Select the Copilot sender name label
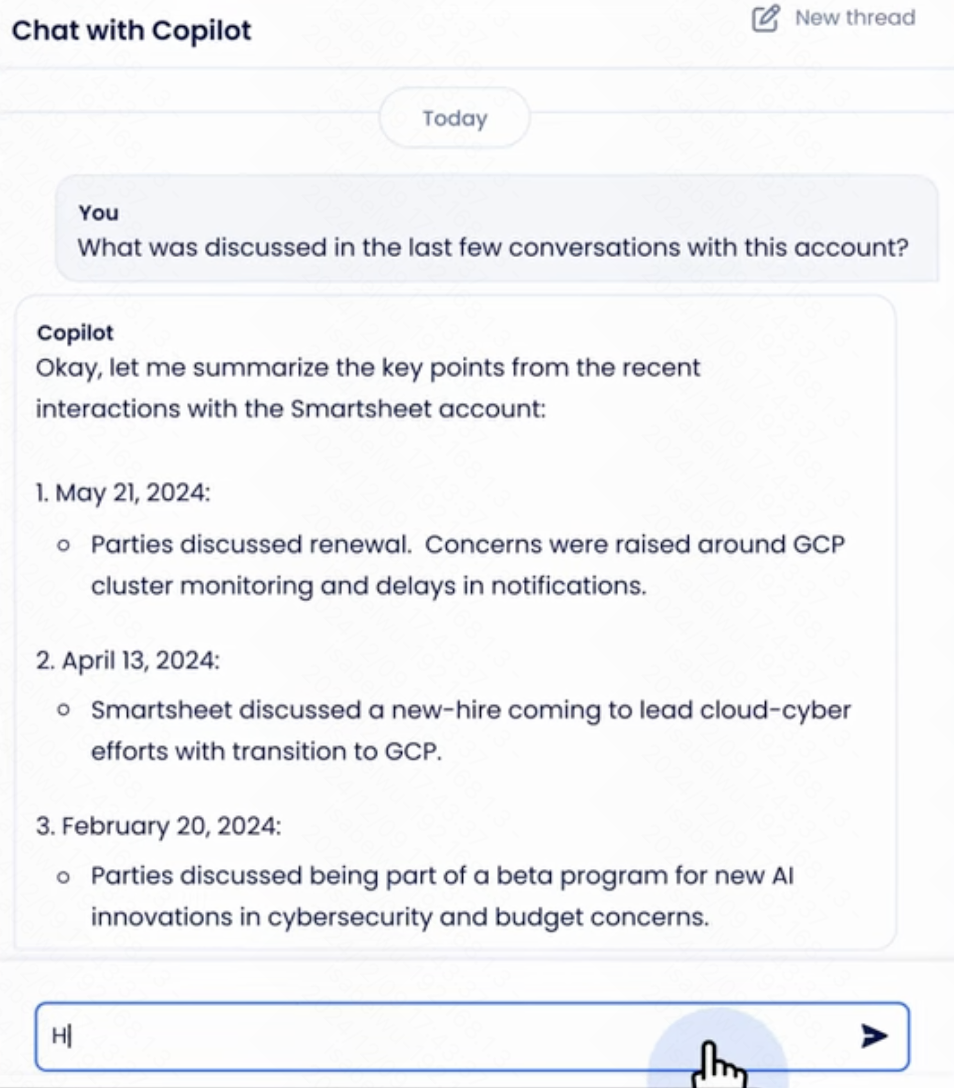This screenshot has height=1088, width=954. (x=75, y=333)
